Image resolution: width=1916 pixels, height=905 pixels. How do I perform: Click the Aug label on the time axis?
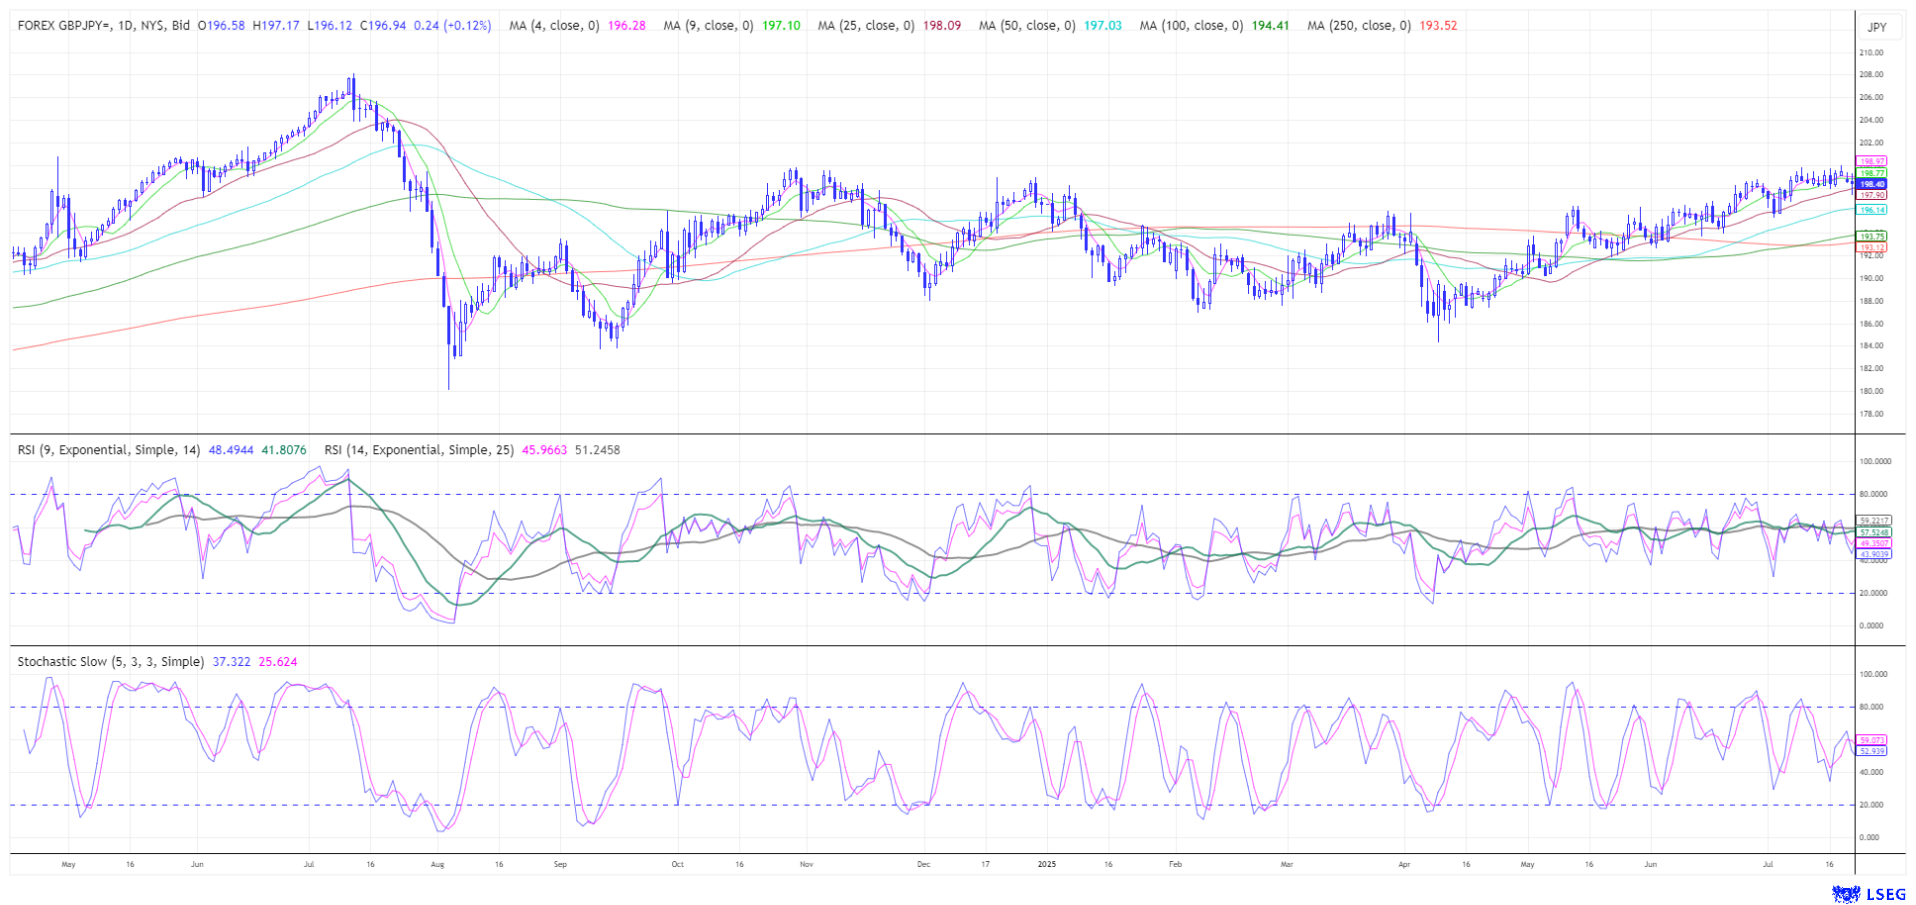[x=436, y=863]
